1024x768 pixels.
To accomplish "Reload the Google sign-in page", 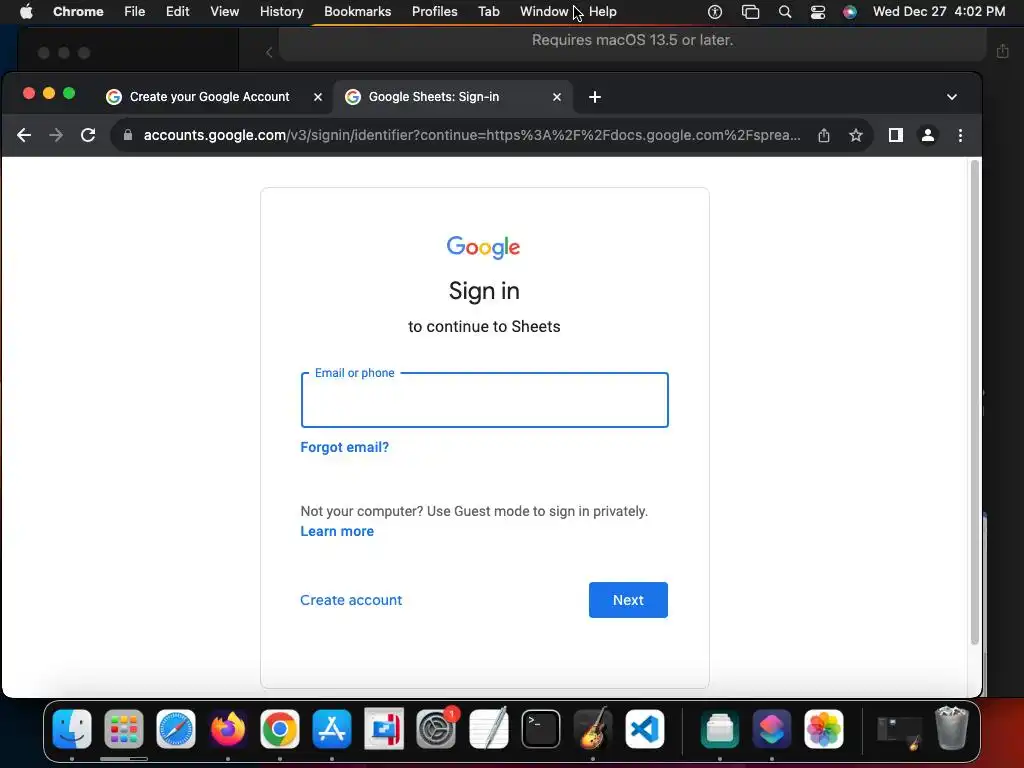I will (88, 135).
